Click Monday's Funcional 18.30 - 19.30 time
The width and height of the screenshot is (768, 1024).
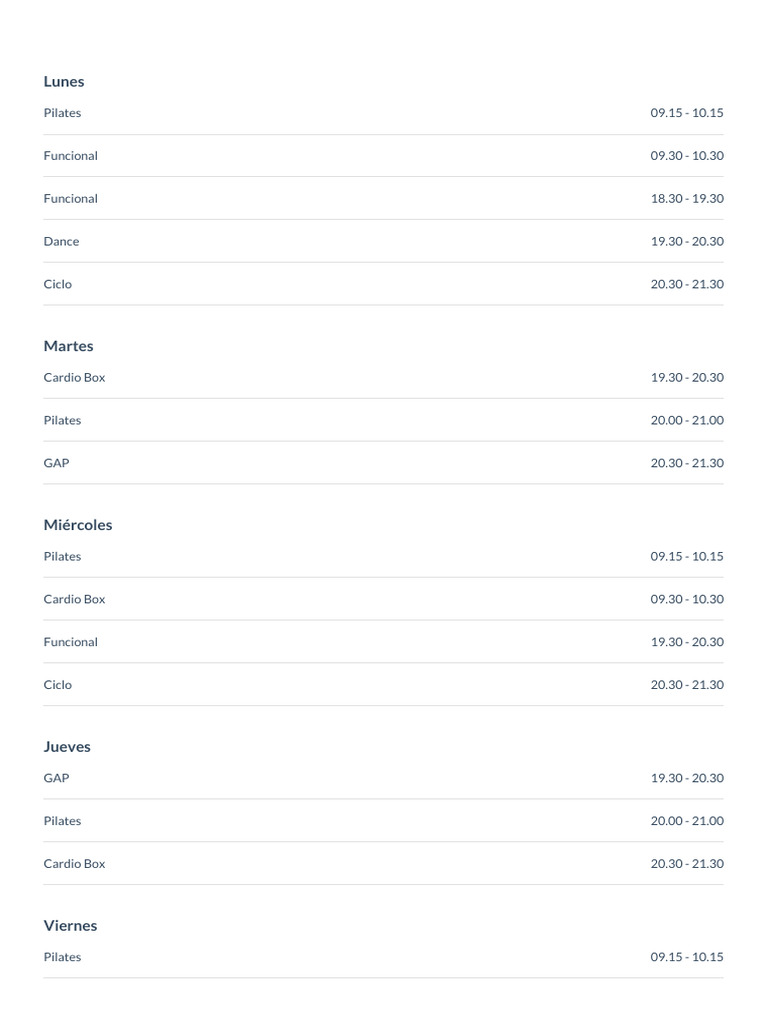pyautogui.click(x=686, y=199)
